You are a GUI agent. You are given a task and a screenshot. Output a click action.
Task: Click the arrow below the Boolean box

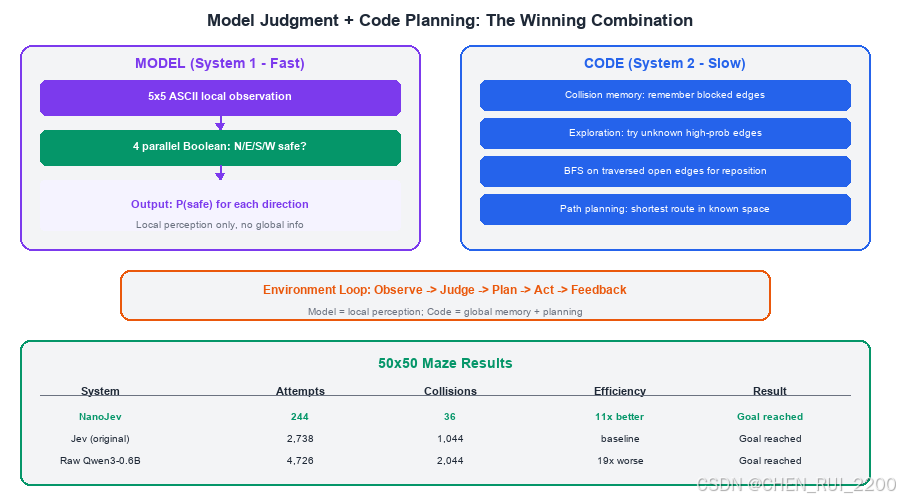point(220,173)
